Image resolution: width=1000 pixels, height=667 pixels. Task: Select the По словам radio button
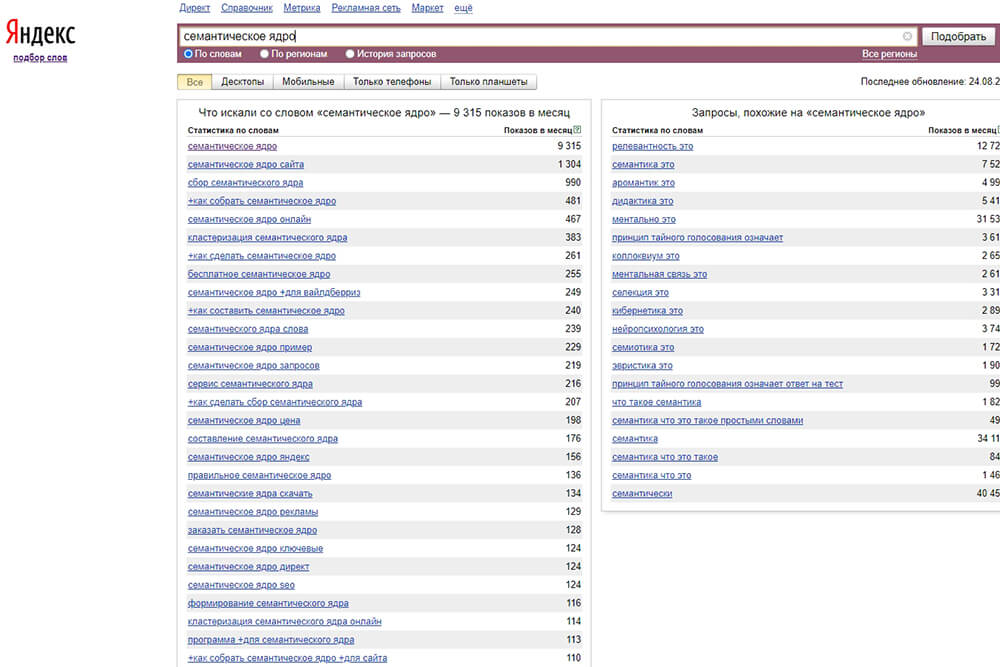click(188, 54)
